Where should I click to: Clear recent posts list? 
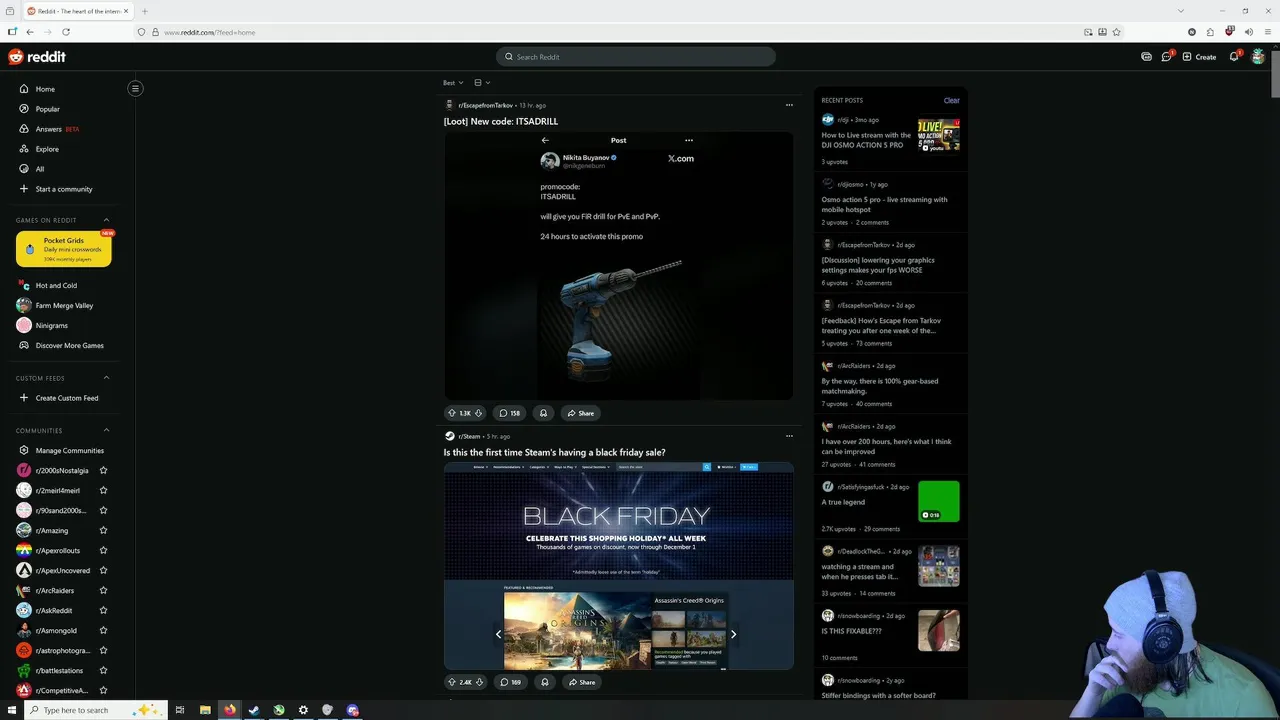(x=951, y=100)
